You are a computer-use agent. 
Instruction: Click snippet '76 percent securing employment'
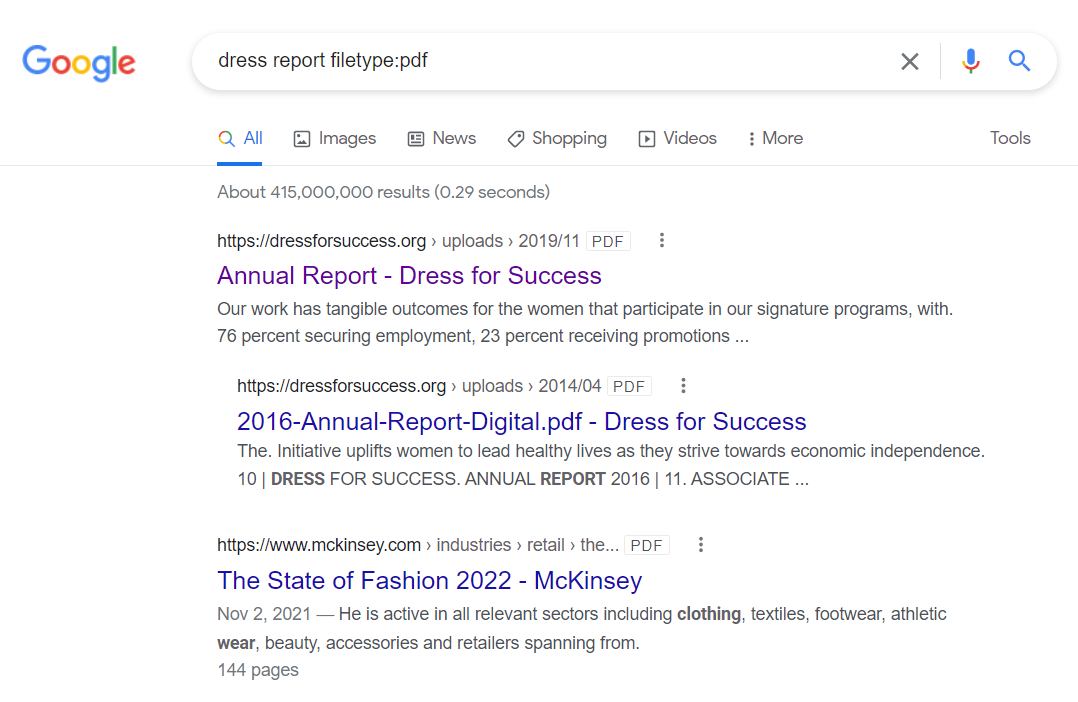tap(346, 336)
